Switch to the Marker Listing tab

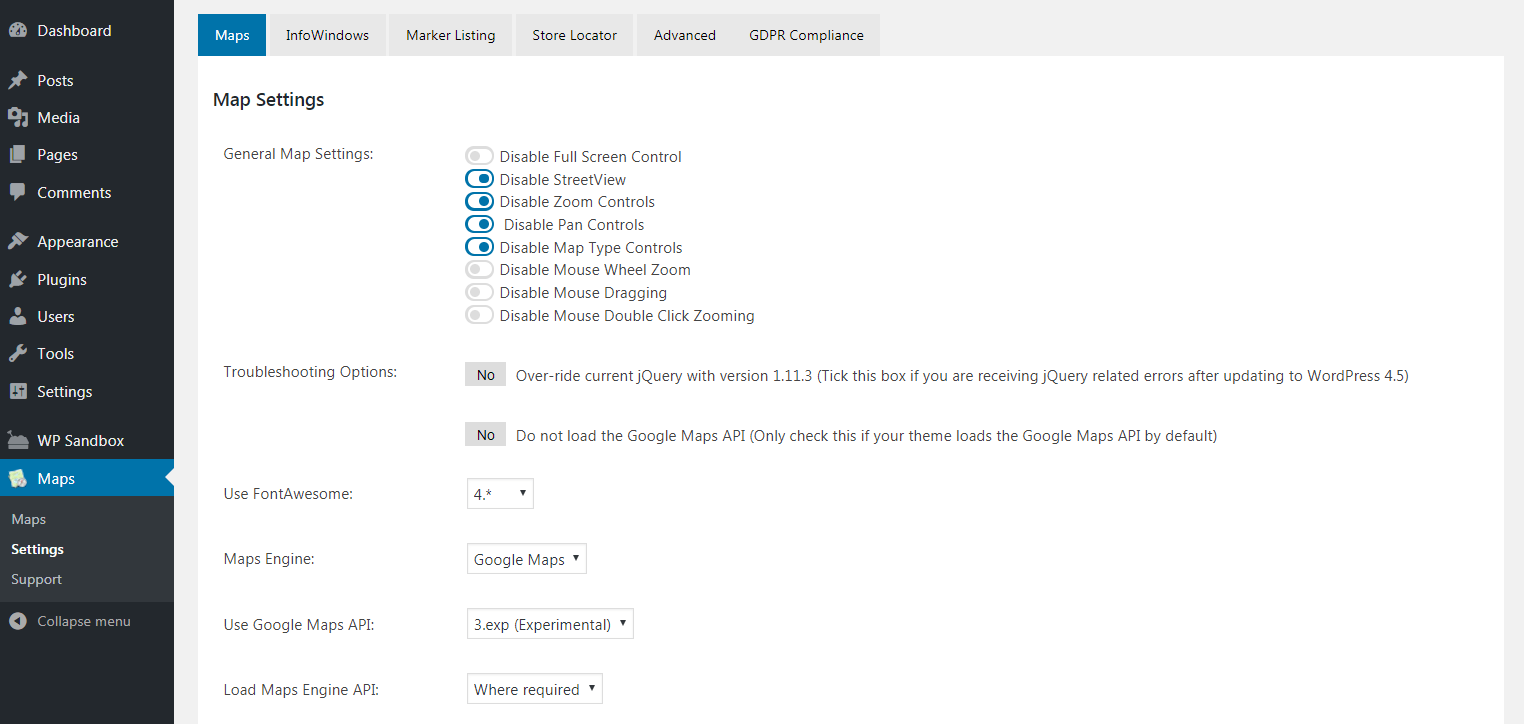[x=450, y=35]
